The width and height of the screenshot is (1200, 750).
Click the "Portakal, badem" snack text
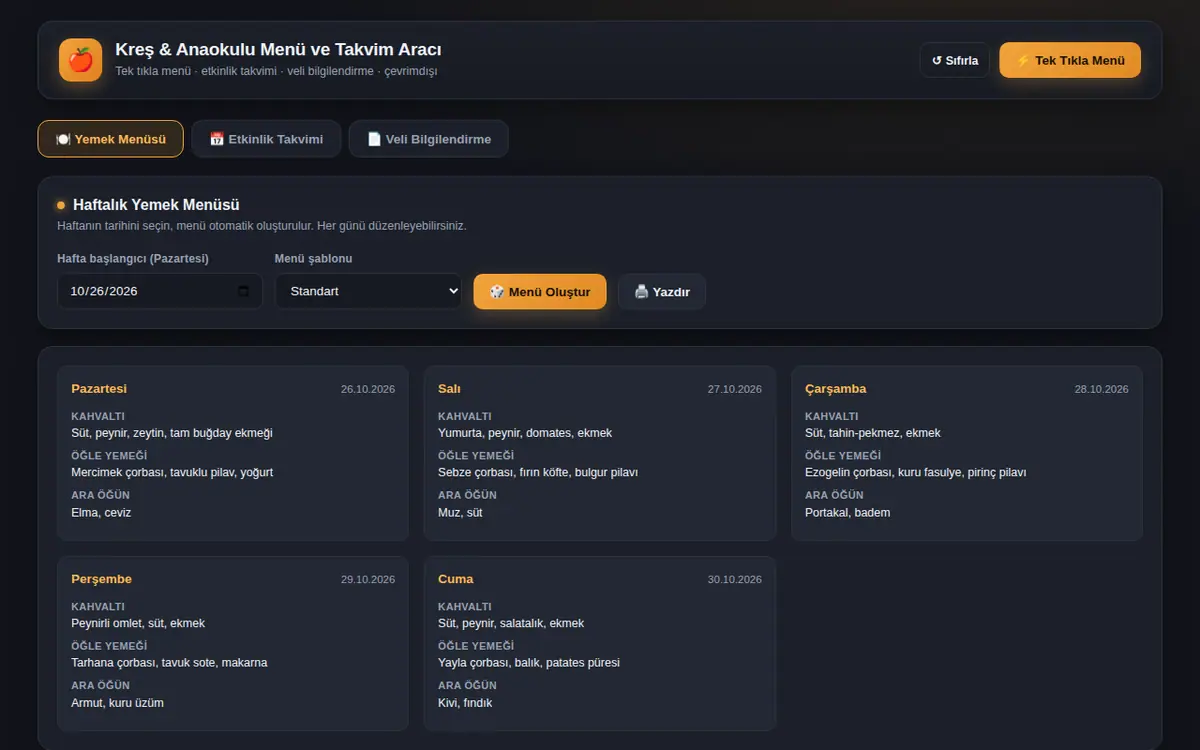click(847, 512)
